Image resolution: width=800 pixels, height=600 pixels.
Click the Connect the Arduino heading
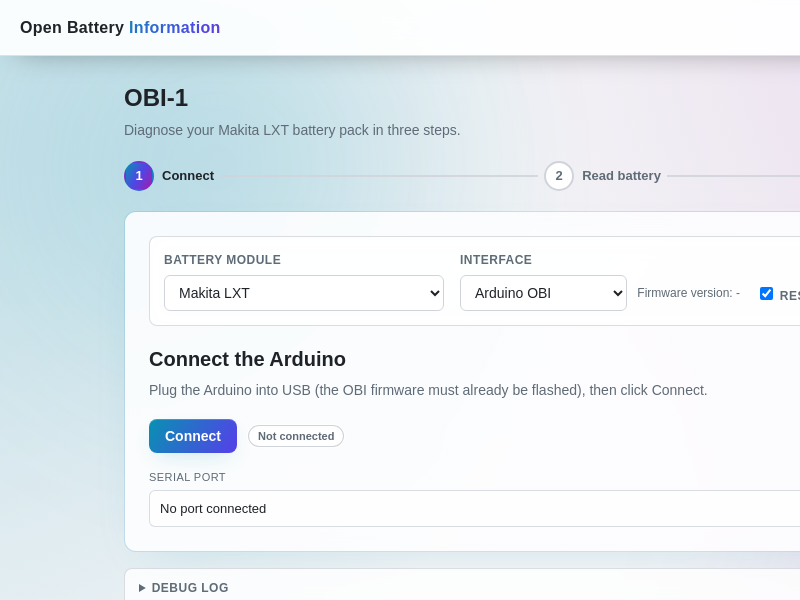[247, 359]
